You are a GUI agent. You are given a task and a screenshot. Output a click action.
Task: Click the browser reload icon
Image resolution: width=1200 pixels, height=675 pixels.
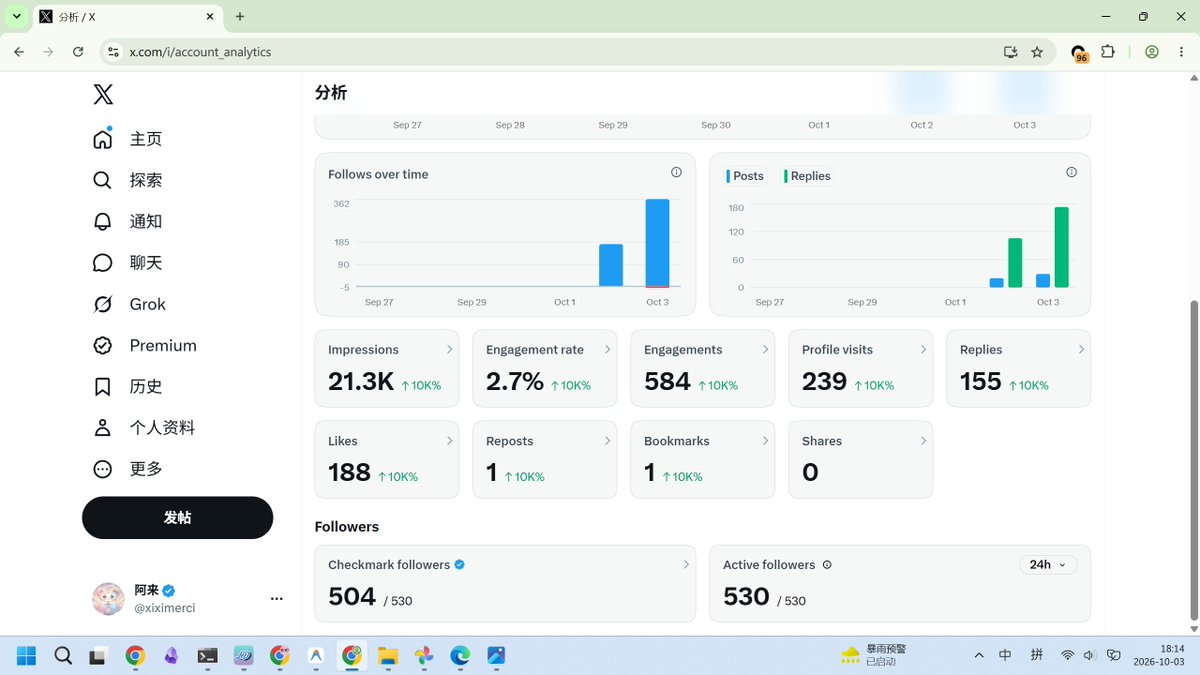tap(78, 52)
